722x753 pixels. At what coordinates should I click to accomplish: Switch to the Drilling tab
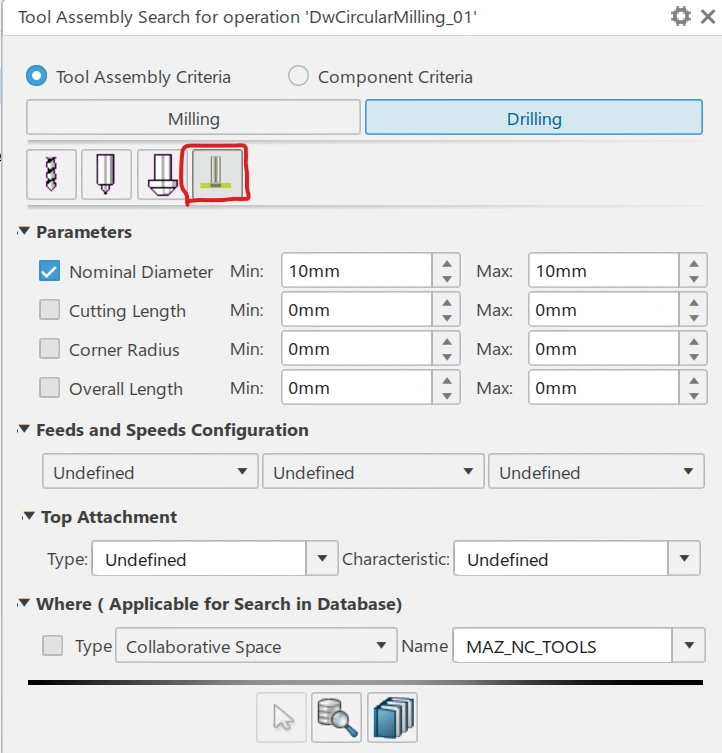(534, 118)
